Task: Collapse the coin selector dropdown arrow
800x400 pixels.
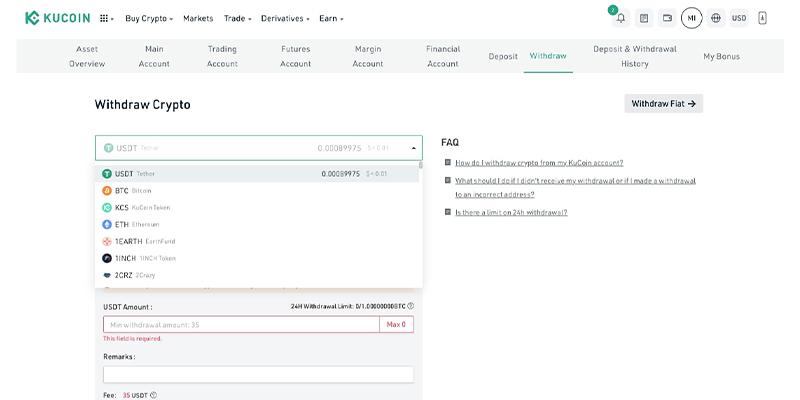Action: click(413, 148)
